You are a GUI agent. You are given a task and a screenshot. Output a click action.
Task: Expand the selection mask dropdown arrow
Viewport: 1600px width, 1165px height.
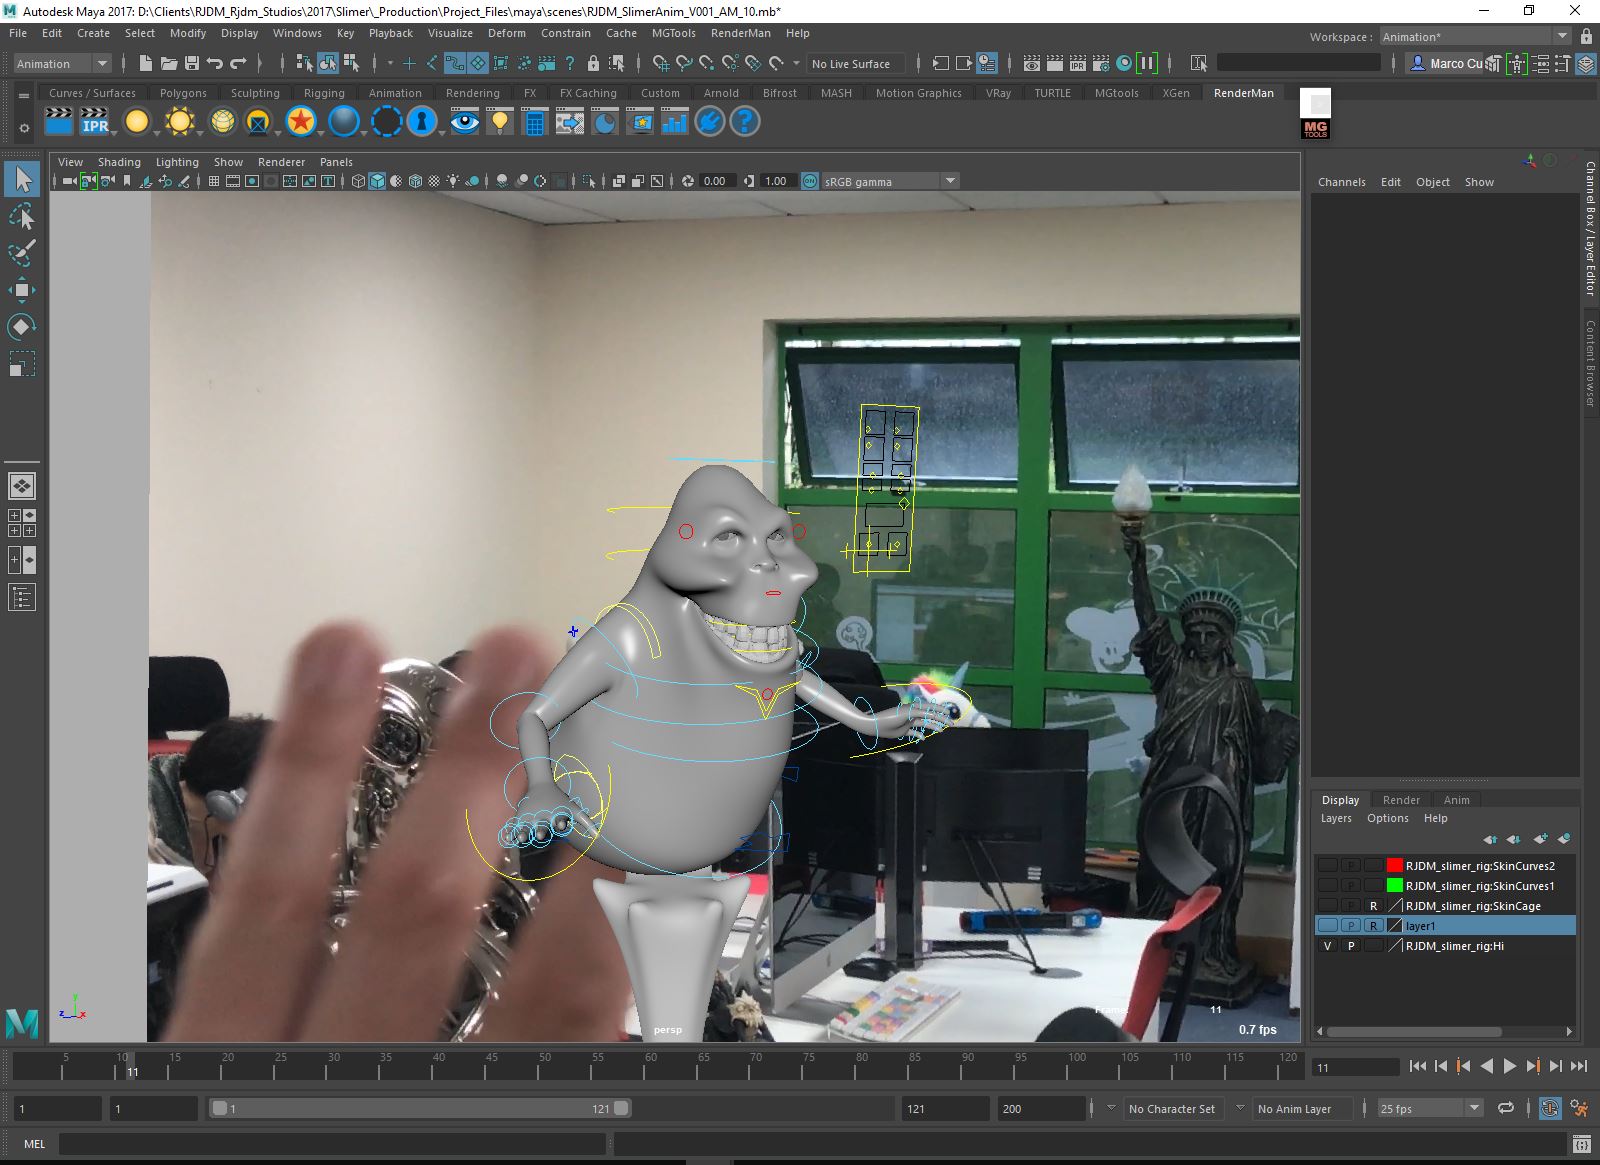(390, 63)
